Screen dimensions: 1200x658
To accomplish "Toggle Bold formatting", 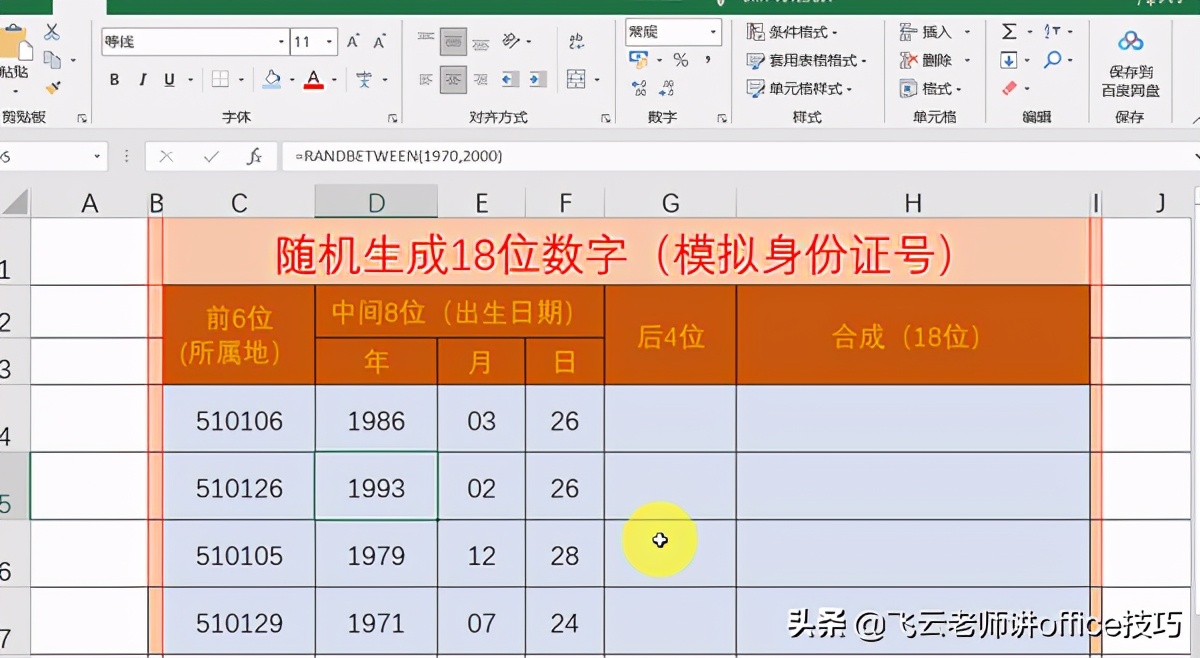I will point(114,80).
